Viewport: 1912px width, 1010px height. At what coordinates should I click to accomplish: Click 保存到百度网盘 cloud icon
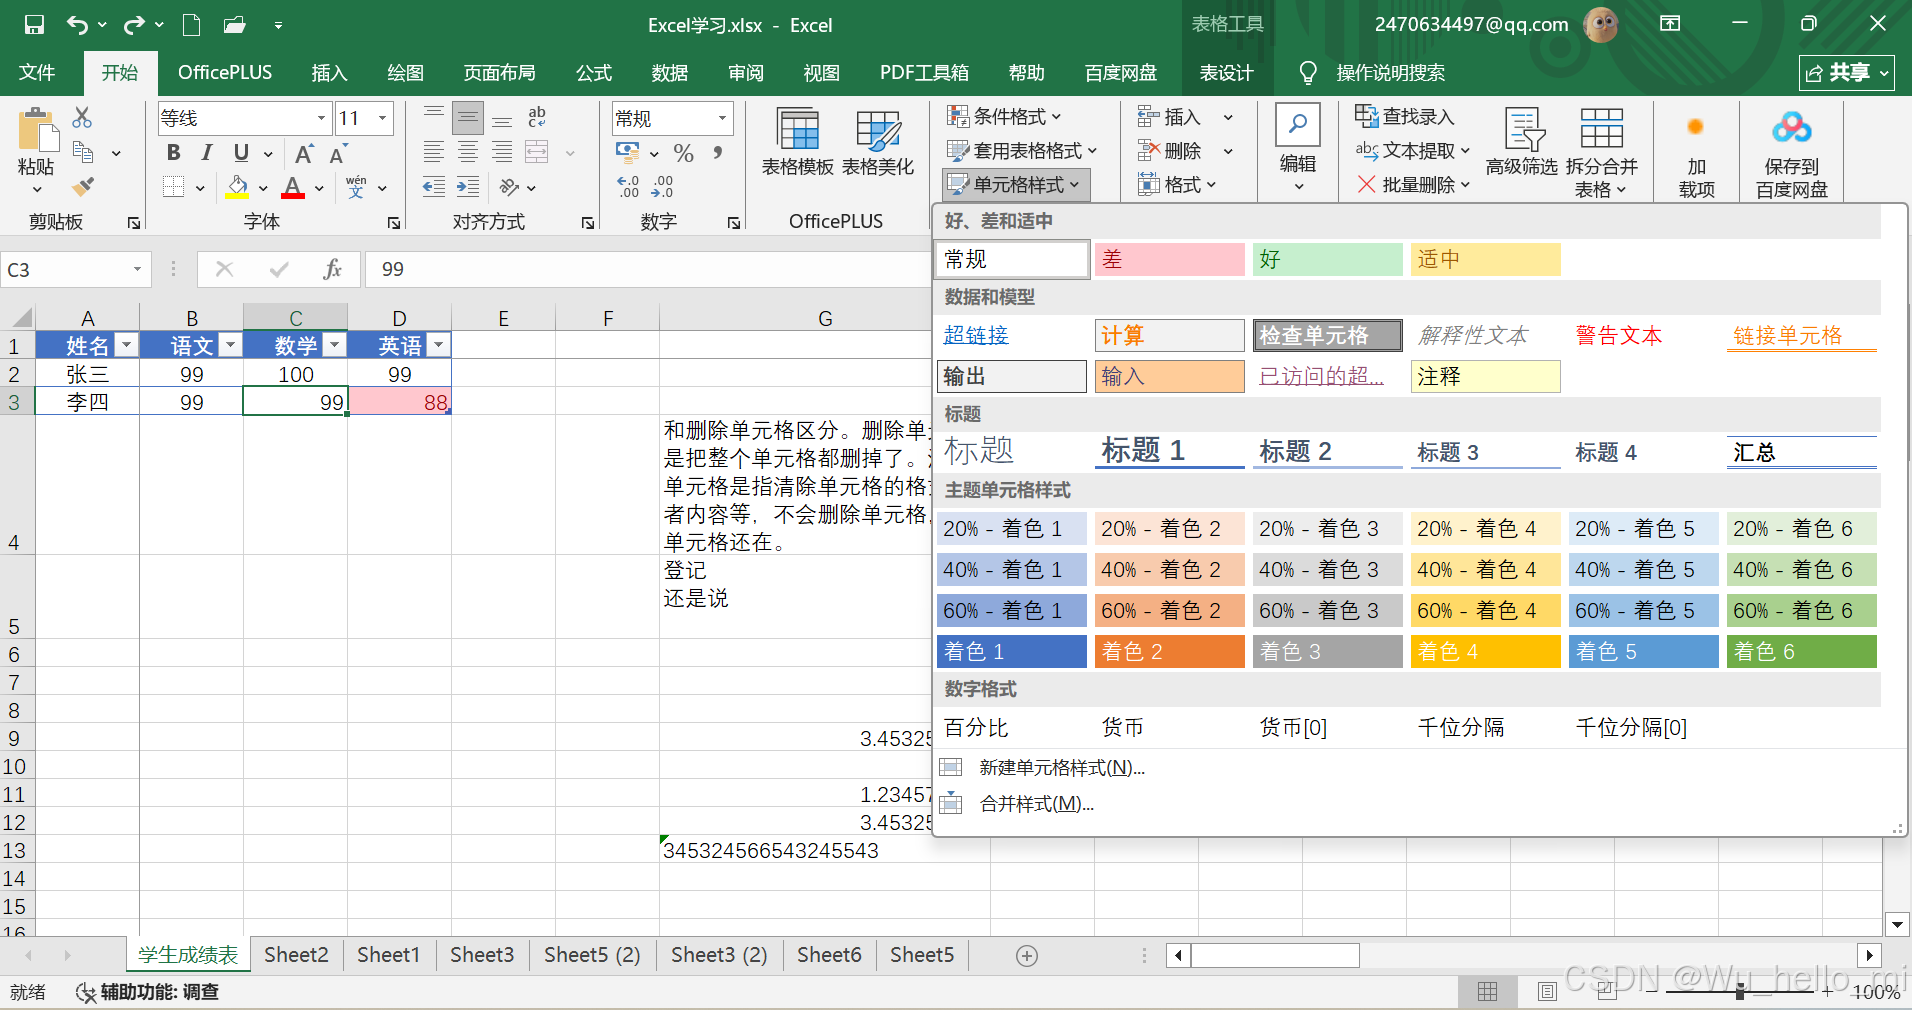1791,152
